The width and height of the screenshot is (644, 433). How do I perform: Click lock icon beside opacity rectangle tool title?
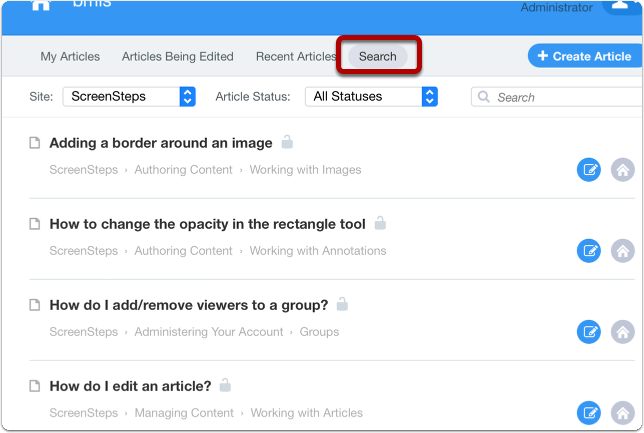(x=380, y=223)
